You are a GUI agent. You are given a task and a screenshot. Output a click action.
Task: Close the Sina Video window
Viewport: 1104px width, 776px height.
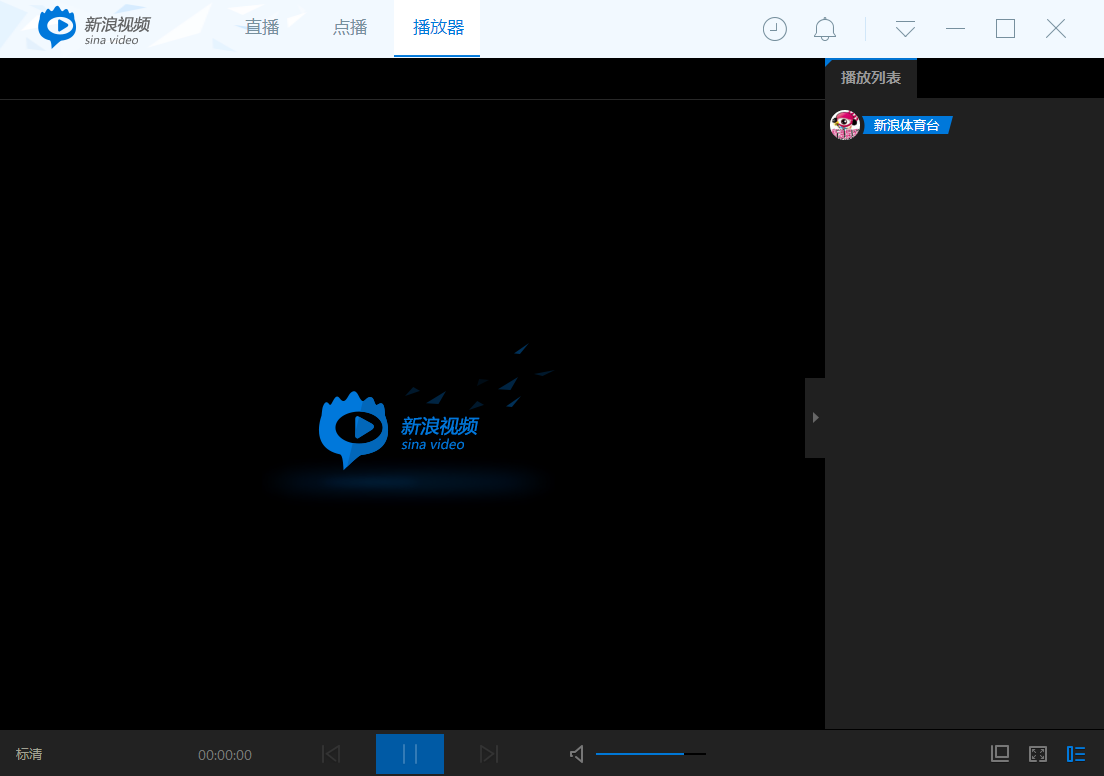1055,29
